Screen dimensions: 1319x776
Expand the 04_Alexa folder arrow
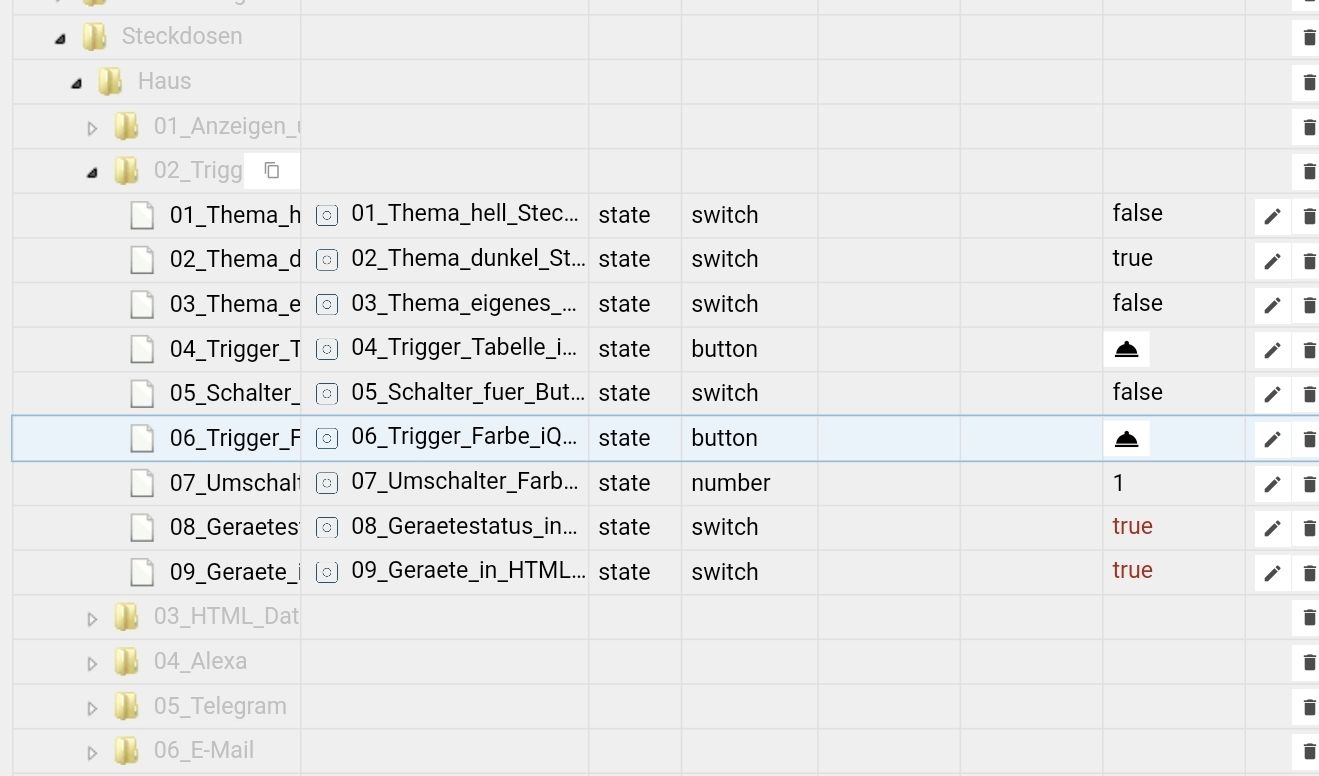click(92, 663)
